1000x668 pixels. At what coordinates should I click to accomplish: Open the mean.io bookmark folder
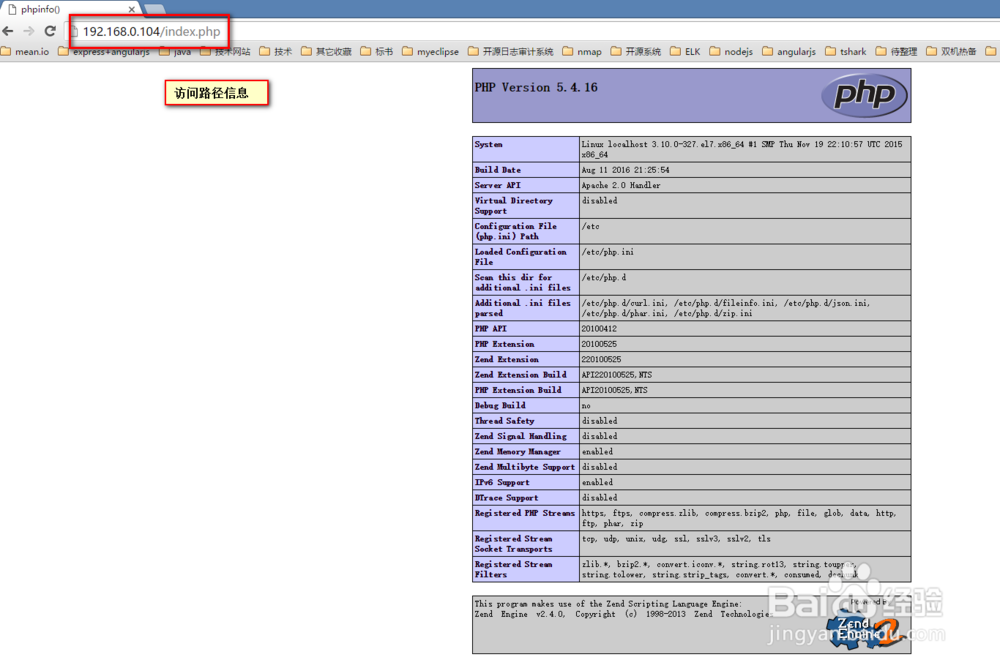tap(26, 52)
